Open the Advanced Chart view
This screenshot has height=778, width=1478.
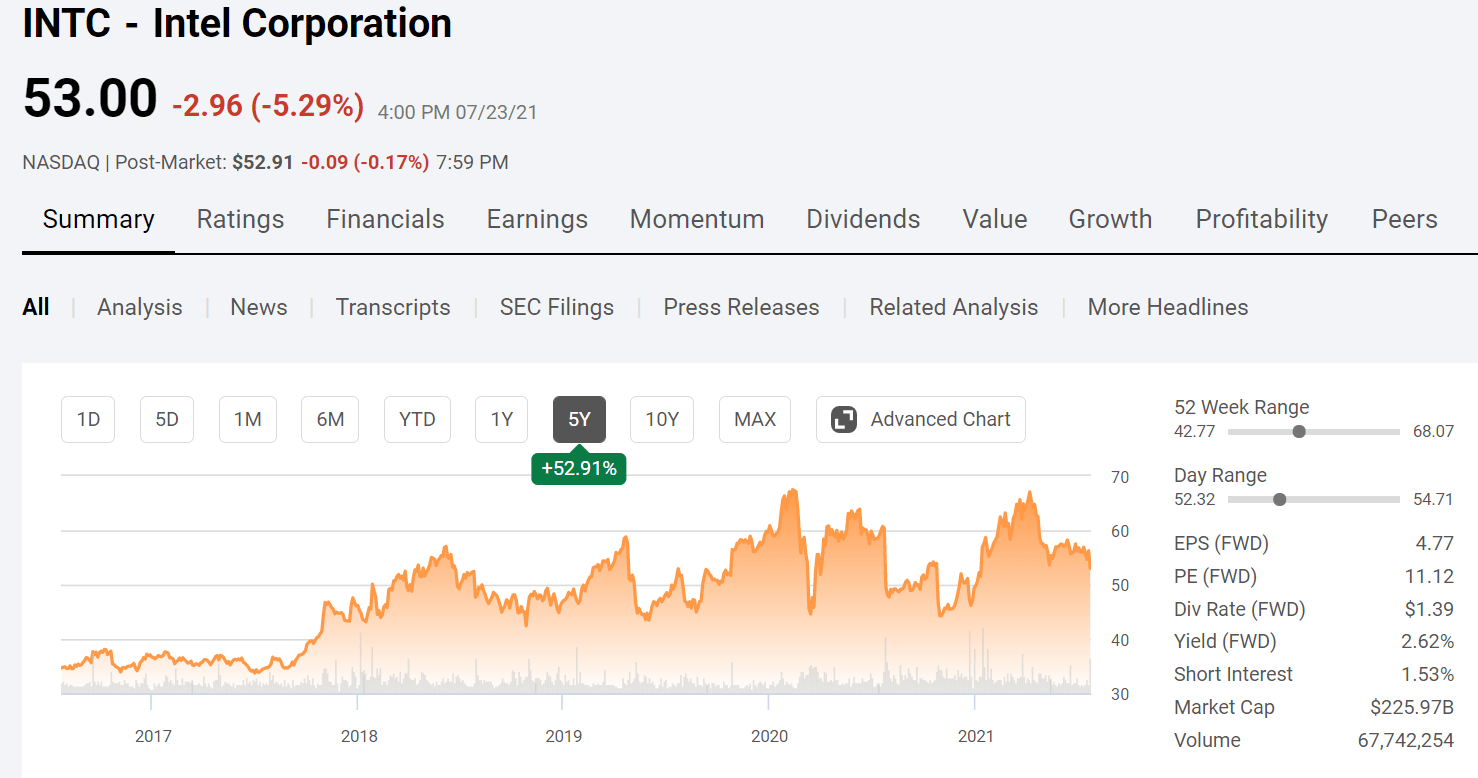(x=920, y=419)
